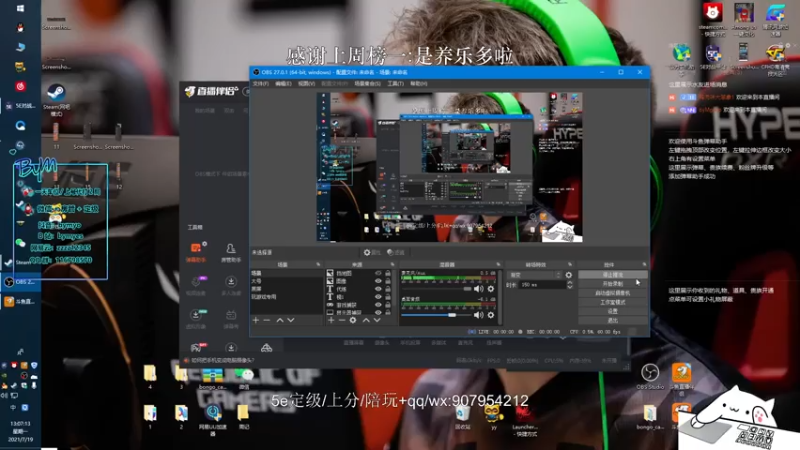
Task: Remove selected source with the minus icon
Action: 342,320
